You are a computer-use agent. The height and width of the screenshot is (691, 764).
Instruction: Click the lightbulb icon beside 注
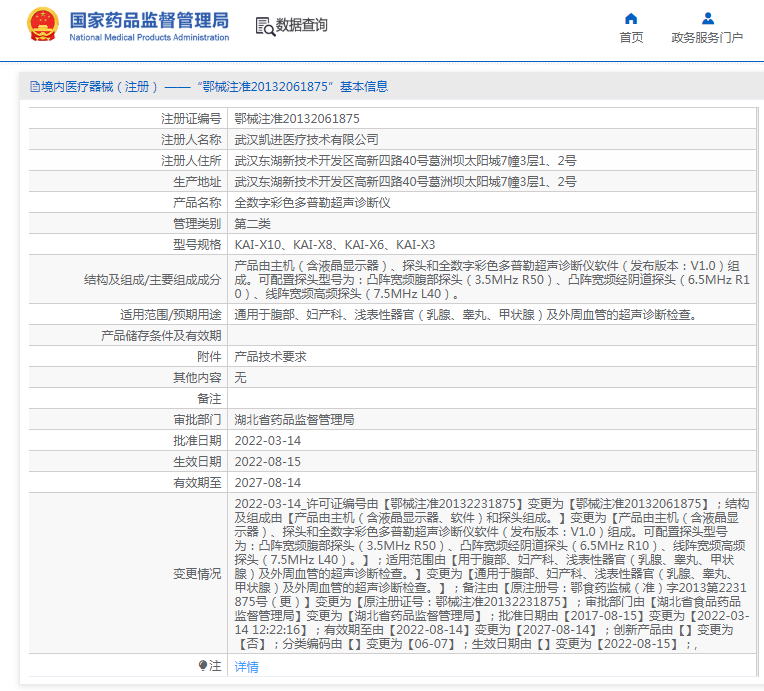203,665
